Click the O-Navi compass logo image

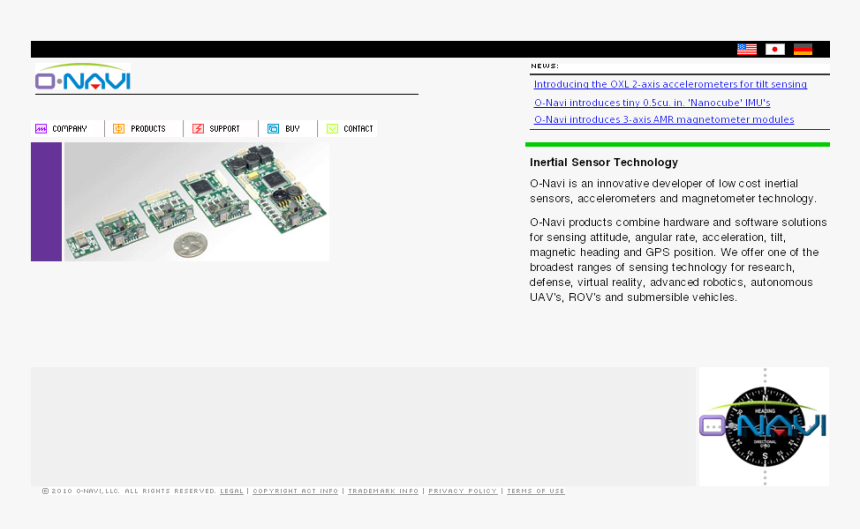coord(764,426)
